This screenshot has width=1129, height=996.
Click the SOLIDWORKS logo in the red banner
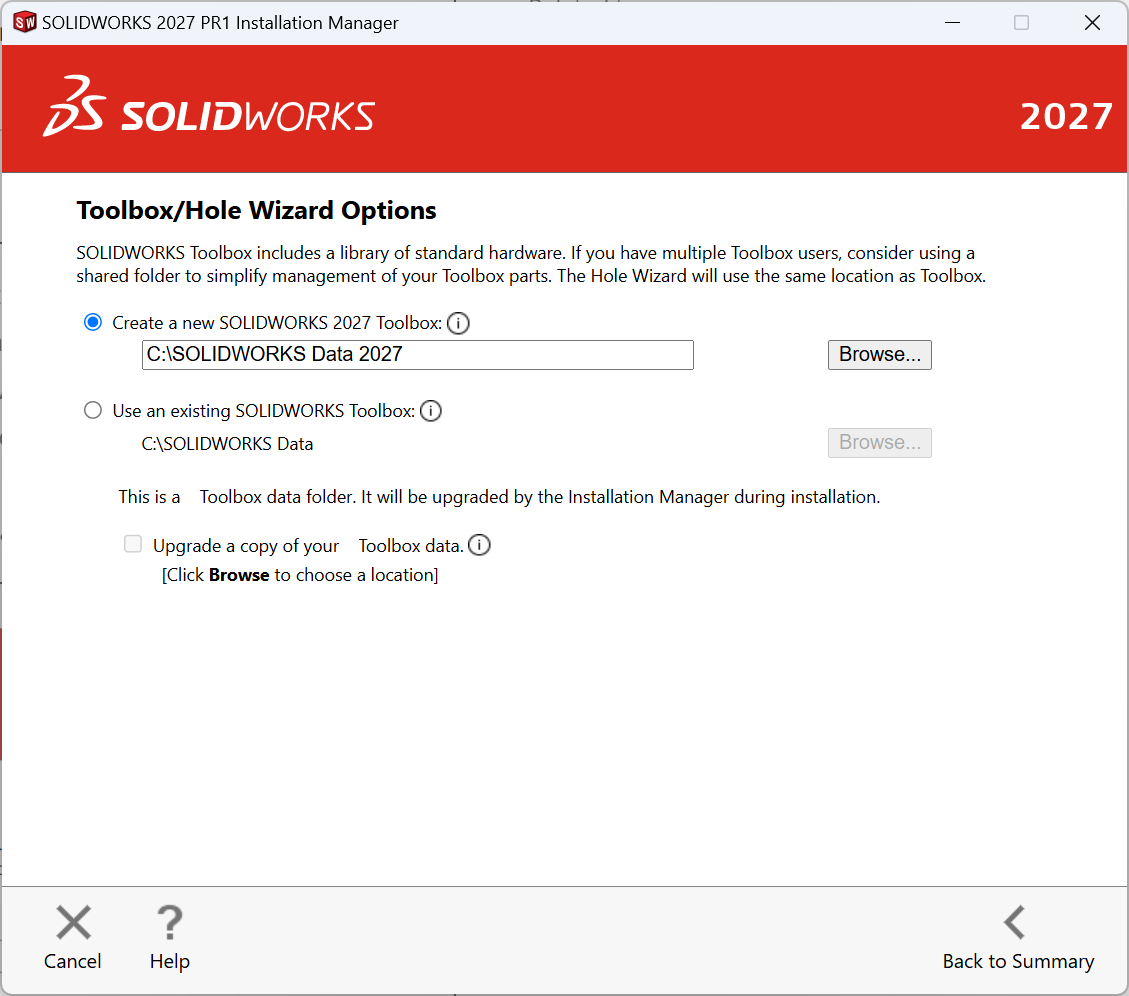pos(209,107)
